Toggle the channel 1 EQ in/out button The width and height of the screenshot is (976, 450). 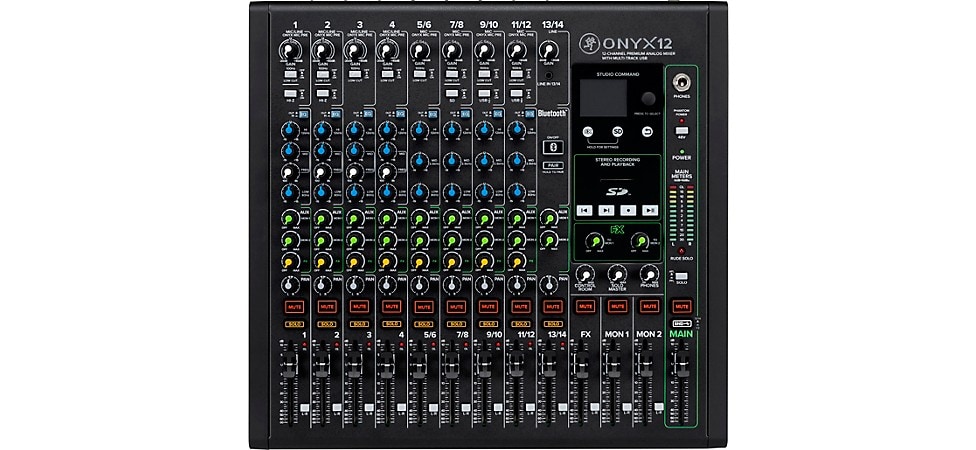click(x=303, y=114)
